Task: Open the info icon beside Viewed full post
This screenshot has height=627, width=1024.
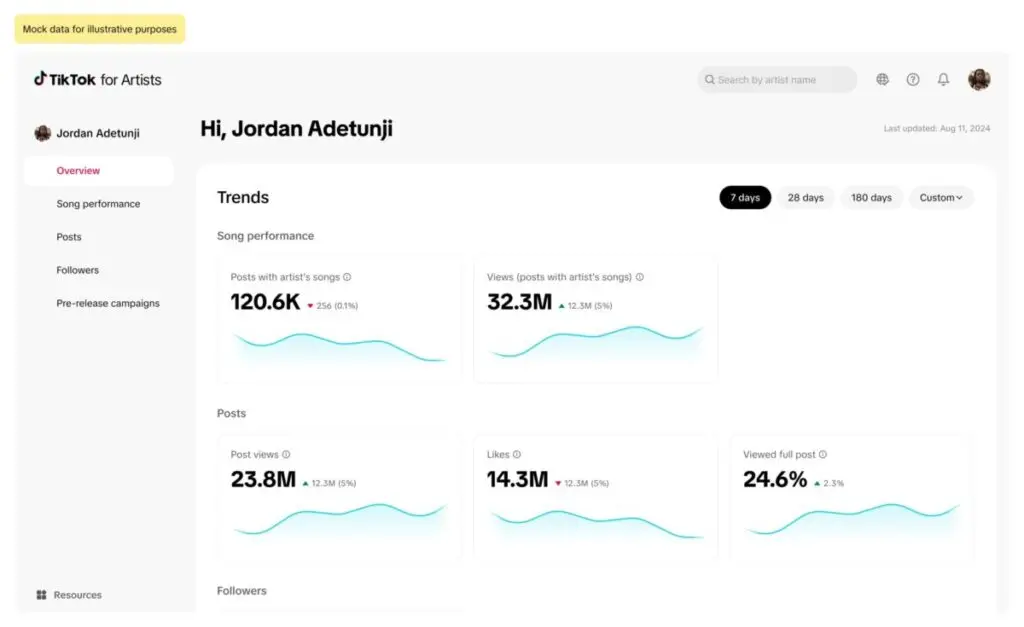Action: pos(821,454)
